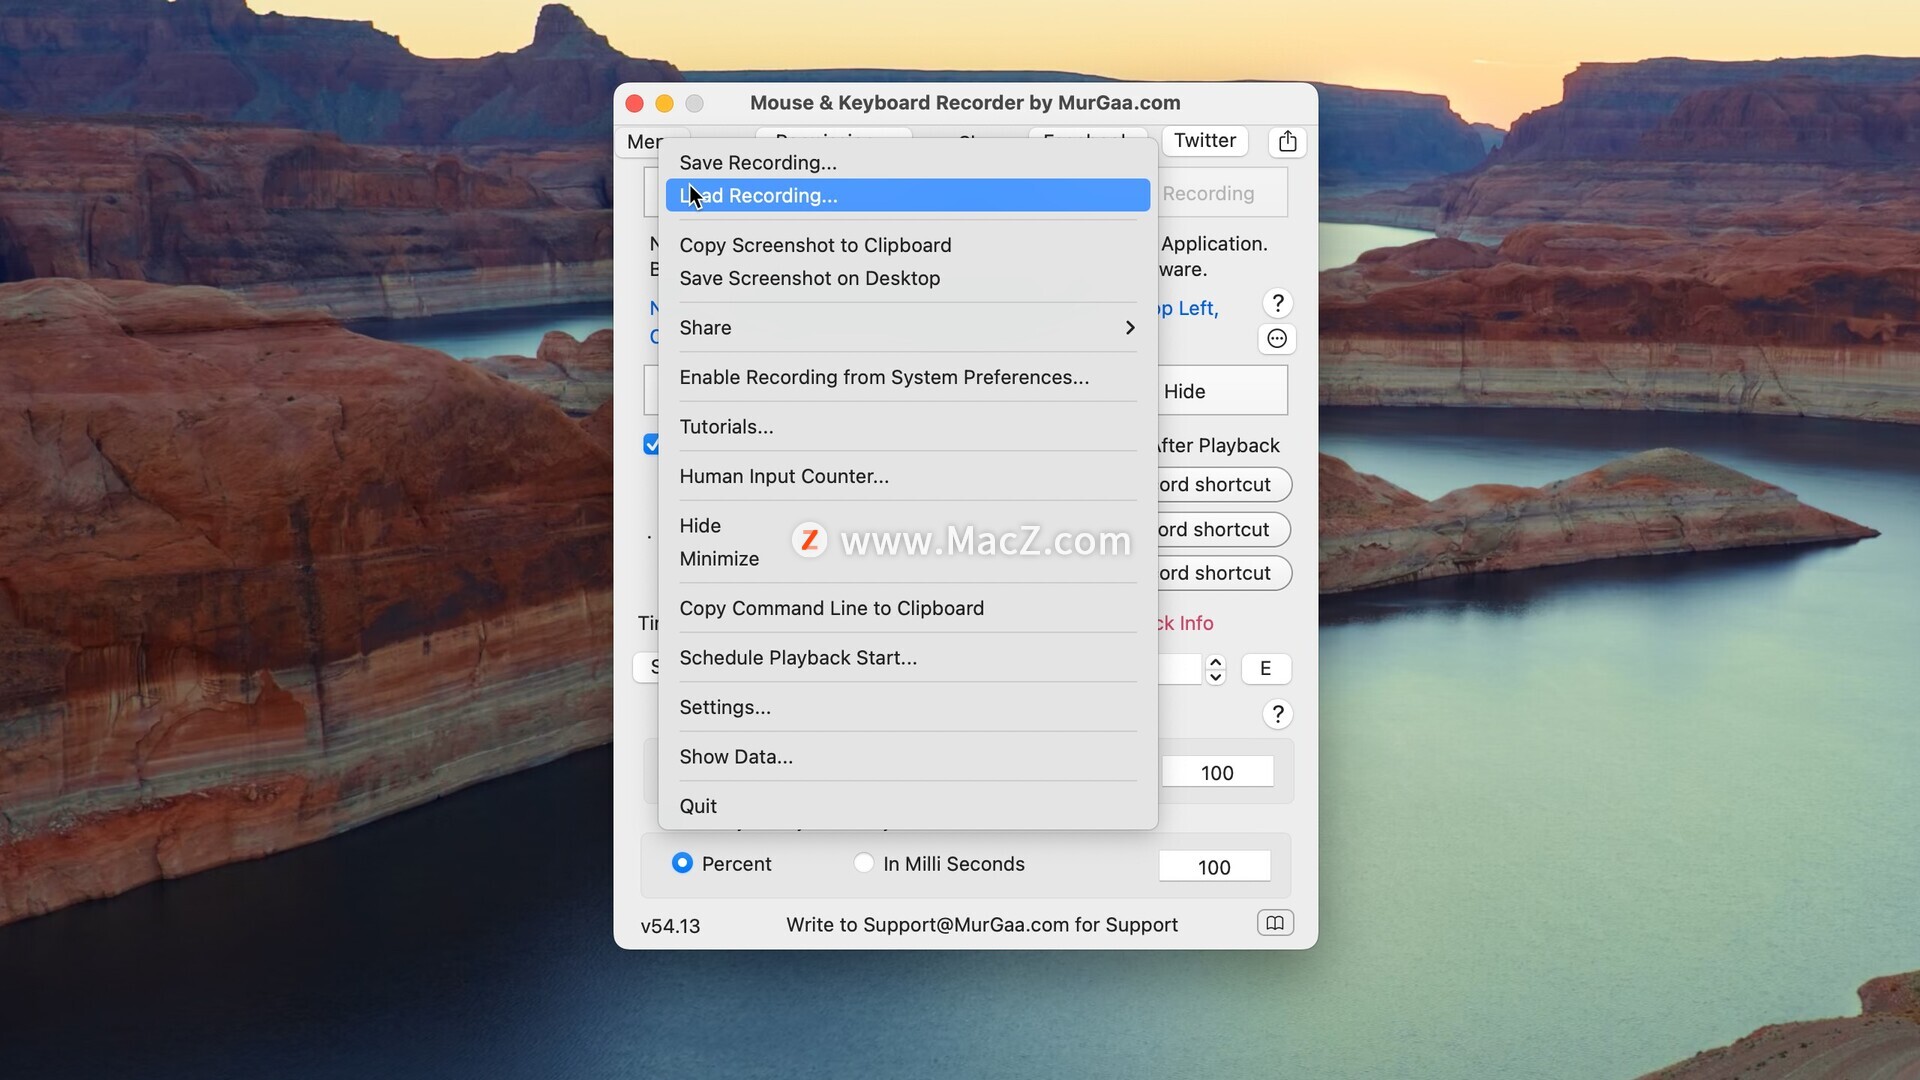1920x1080 pixels.
Task: Select Save Screenshot on Desktop
Action: pos(908,278)
